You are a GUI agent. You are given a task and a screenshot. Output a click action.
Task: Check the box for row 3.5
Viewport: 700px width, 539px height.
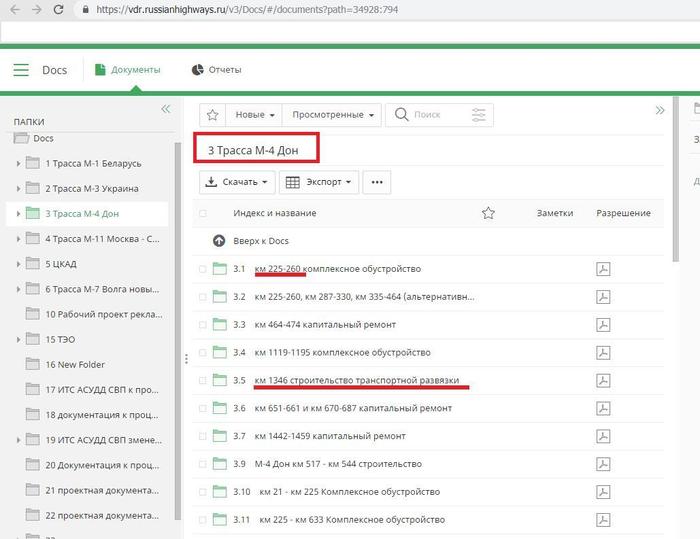point(203,381)
